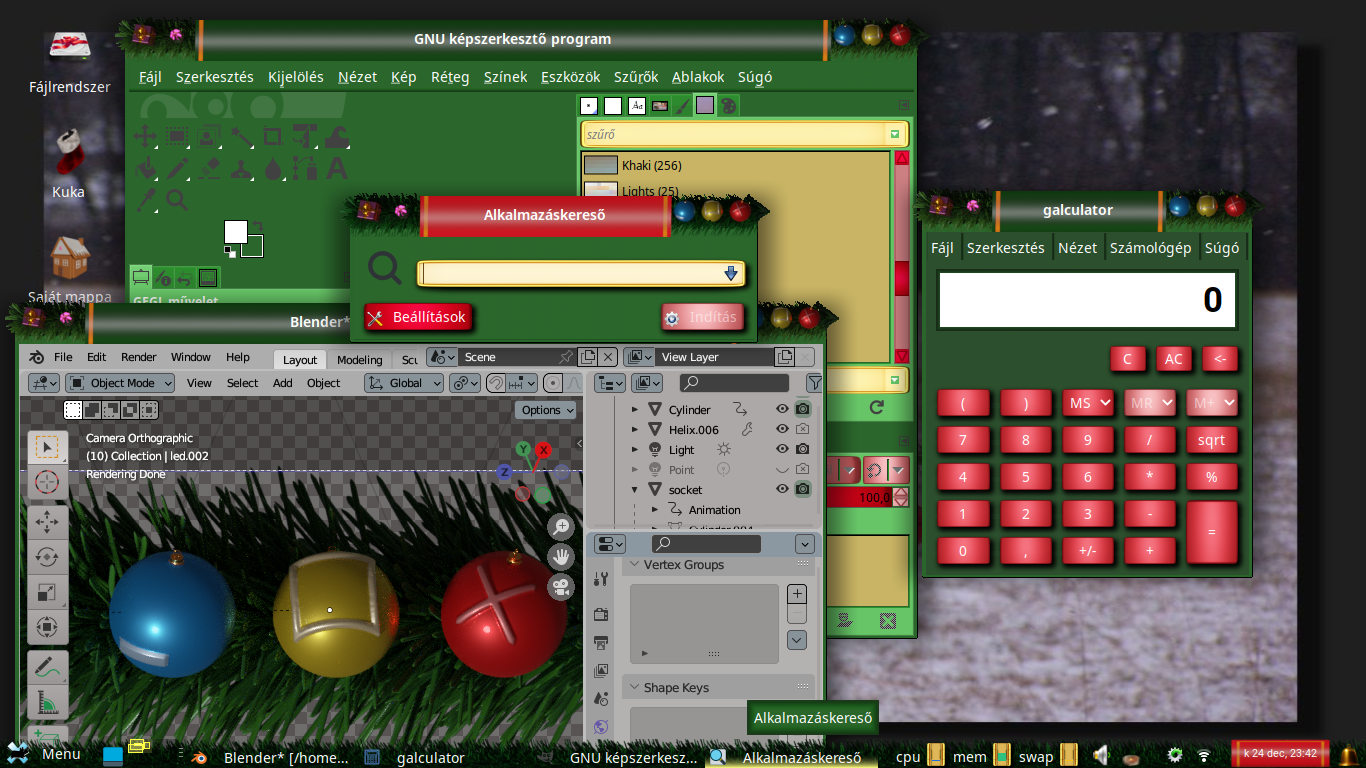Open the Global orientation dropdown

[405, 383]
